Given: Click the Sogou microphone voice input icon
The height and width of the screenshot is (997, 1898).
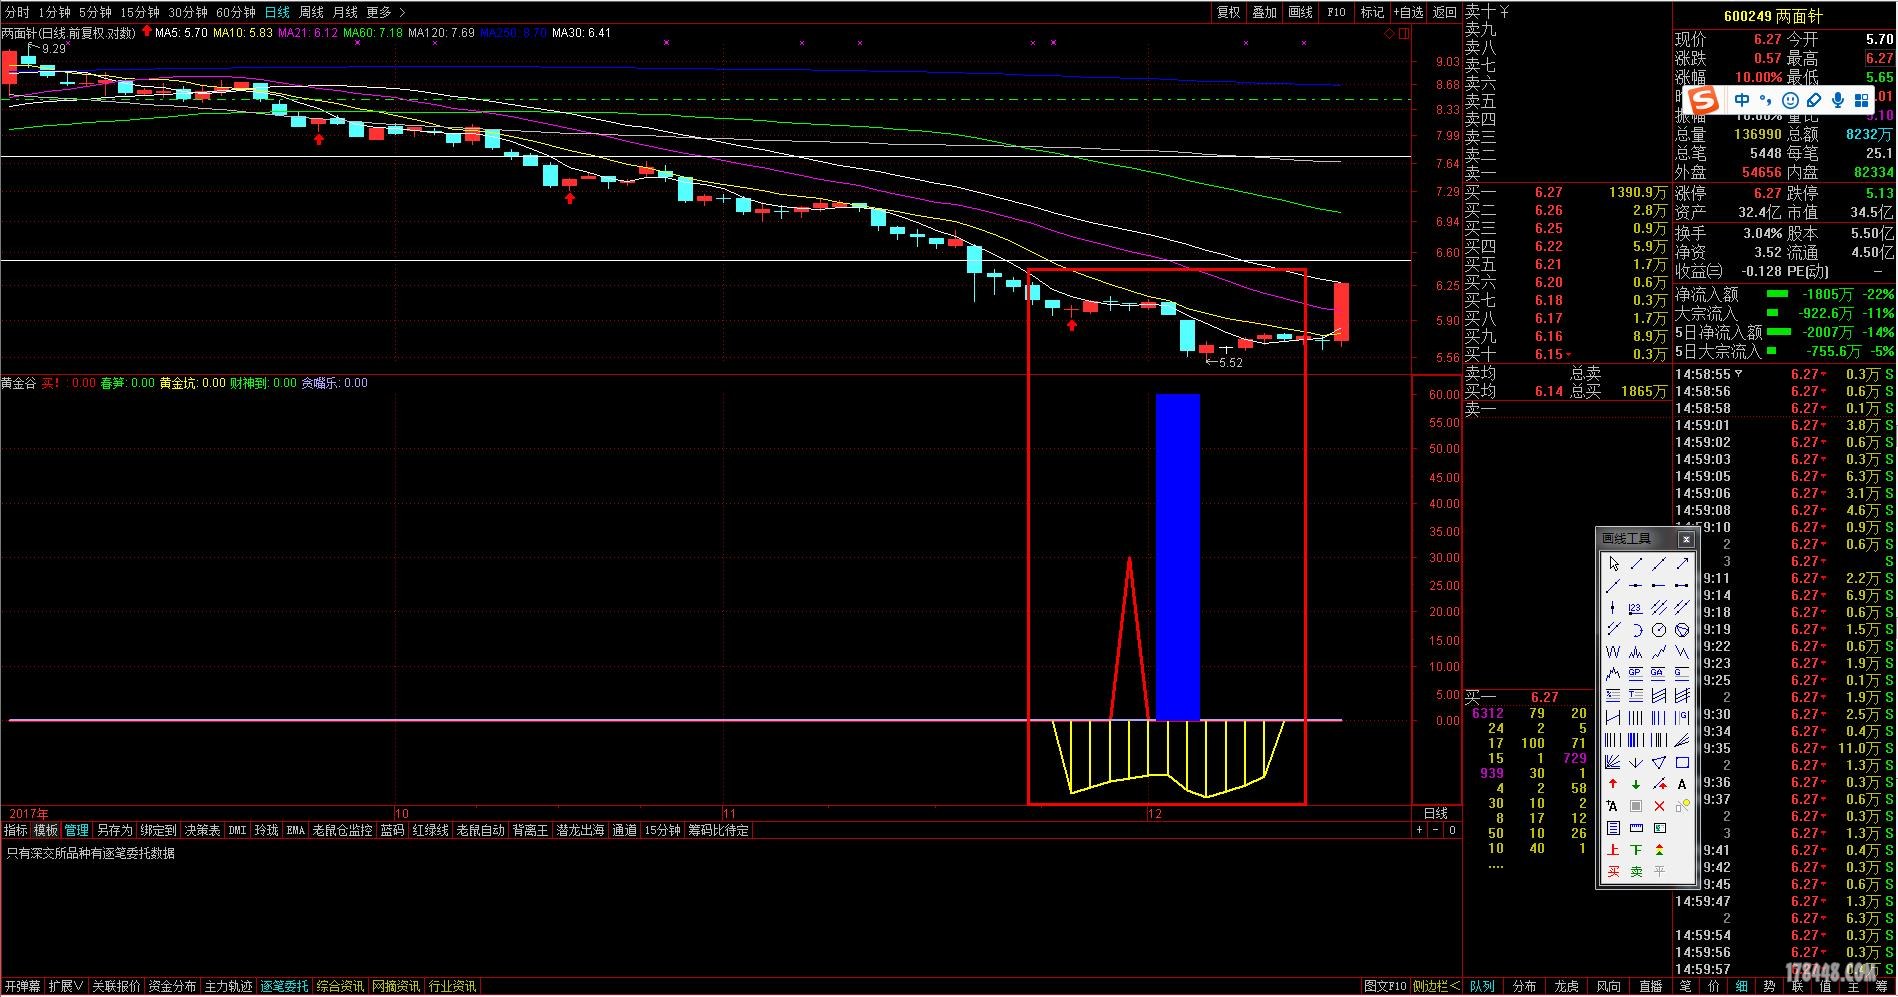Looking at the screenshot, I should 1838,100.
